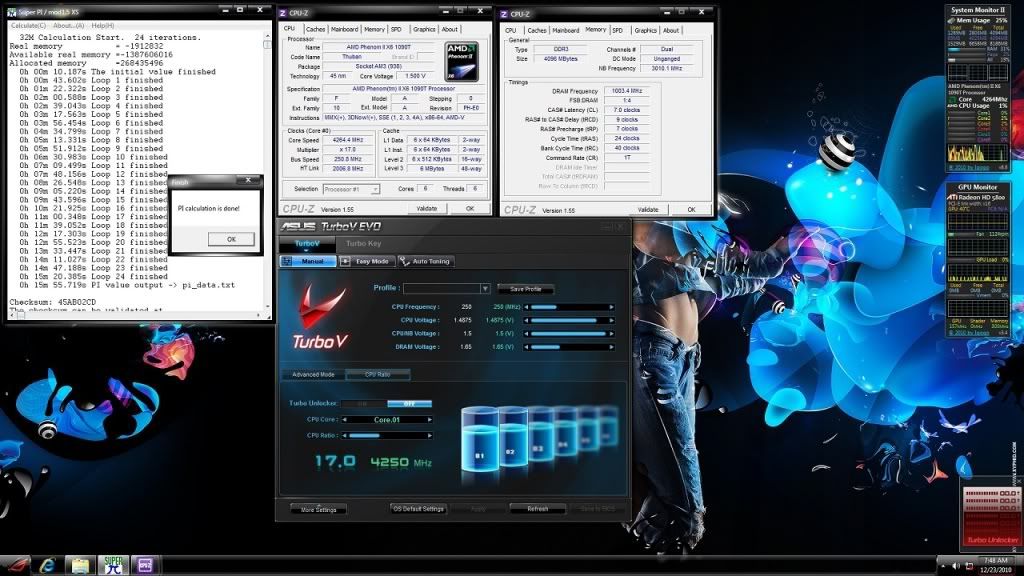1024x576 pixels.
Task: Adjust the DRAM Voltage slider
Action: pyautogui.click(x=569, y=347)
